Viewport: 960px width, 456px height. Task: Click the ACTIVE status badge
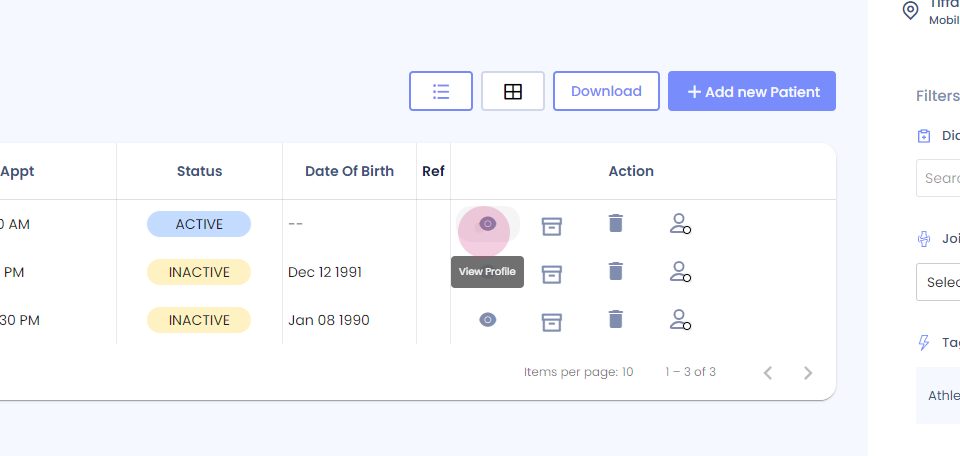tap(199, 224)
